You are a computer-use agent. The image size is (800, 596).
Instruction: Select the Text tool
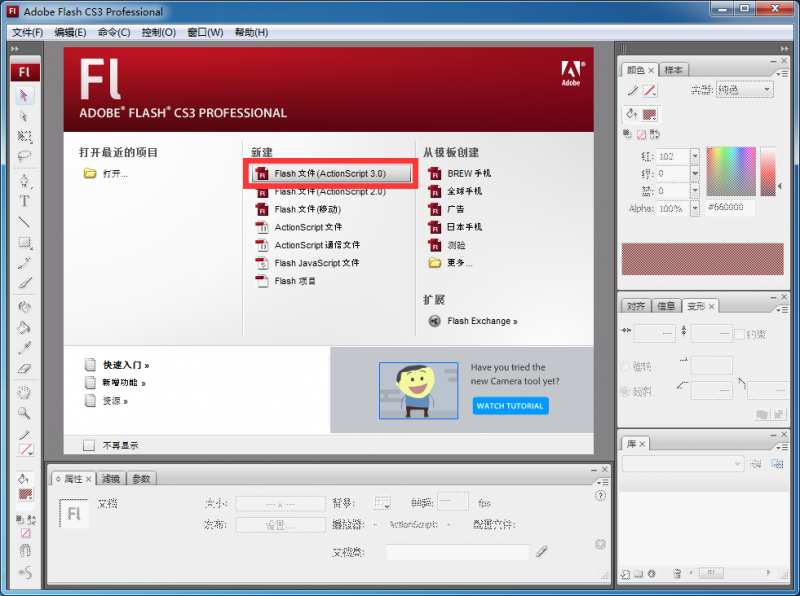click(24, 201)
